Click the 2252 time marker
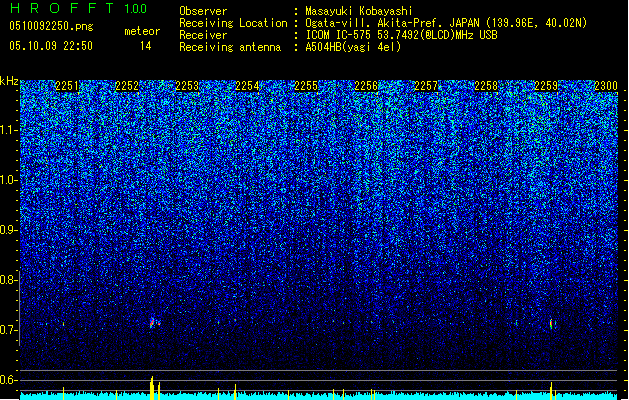Screen dimensions: 629x400 tap(127, 86)
